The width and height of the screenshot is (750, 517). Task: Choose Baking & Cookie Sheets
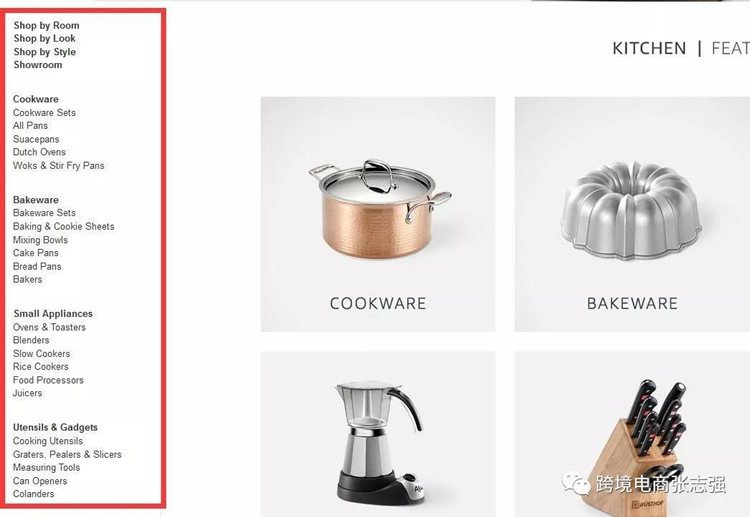coord(64,226)
